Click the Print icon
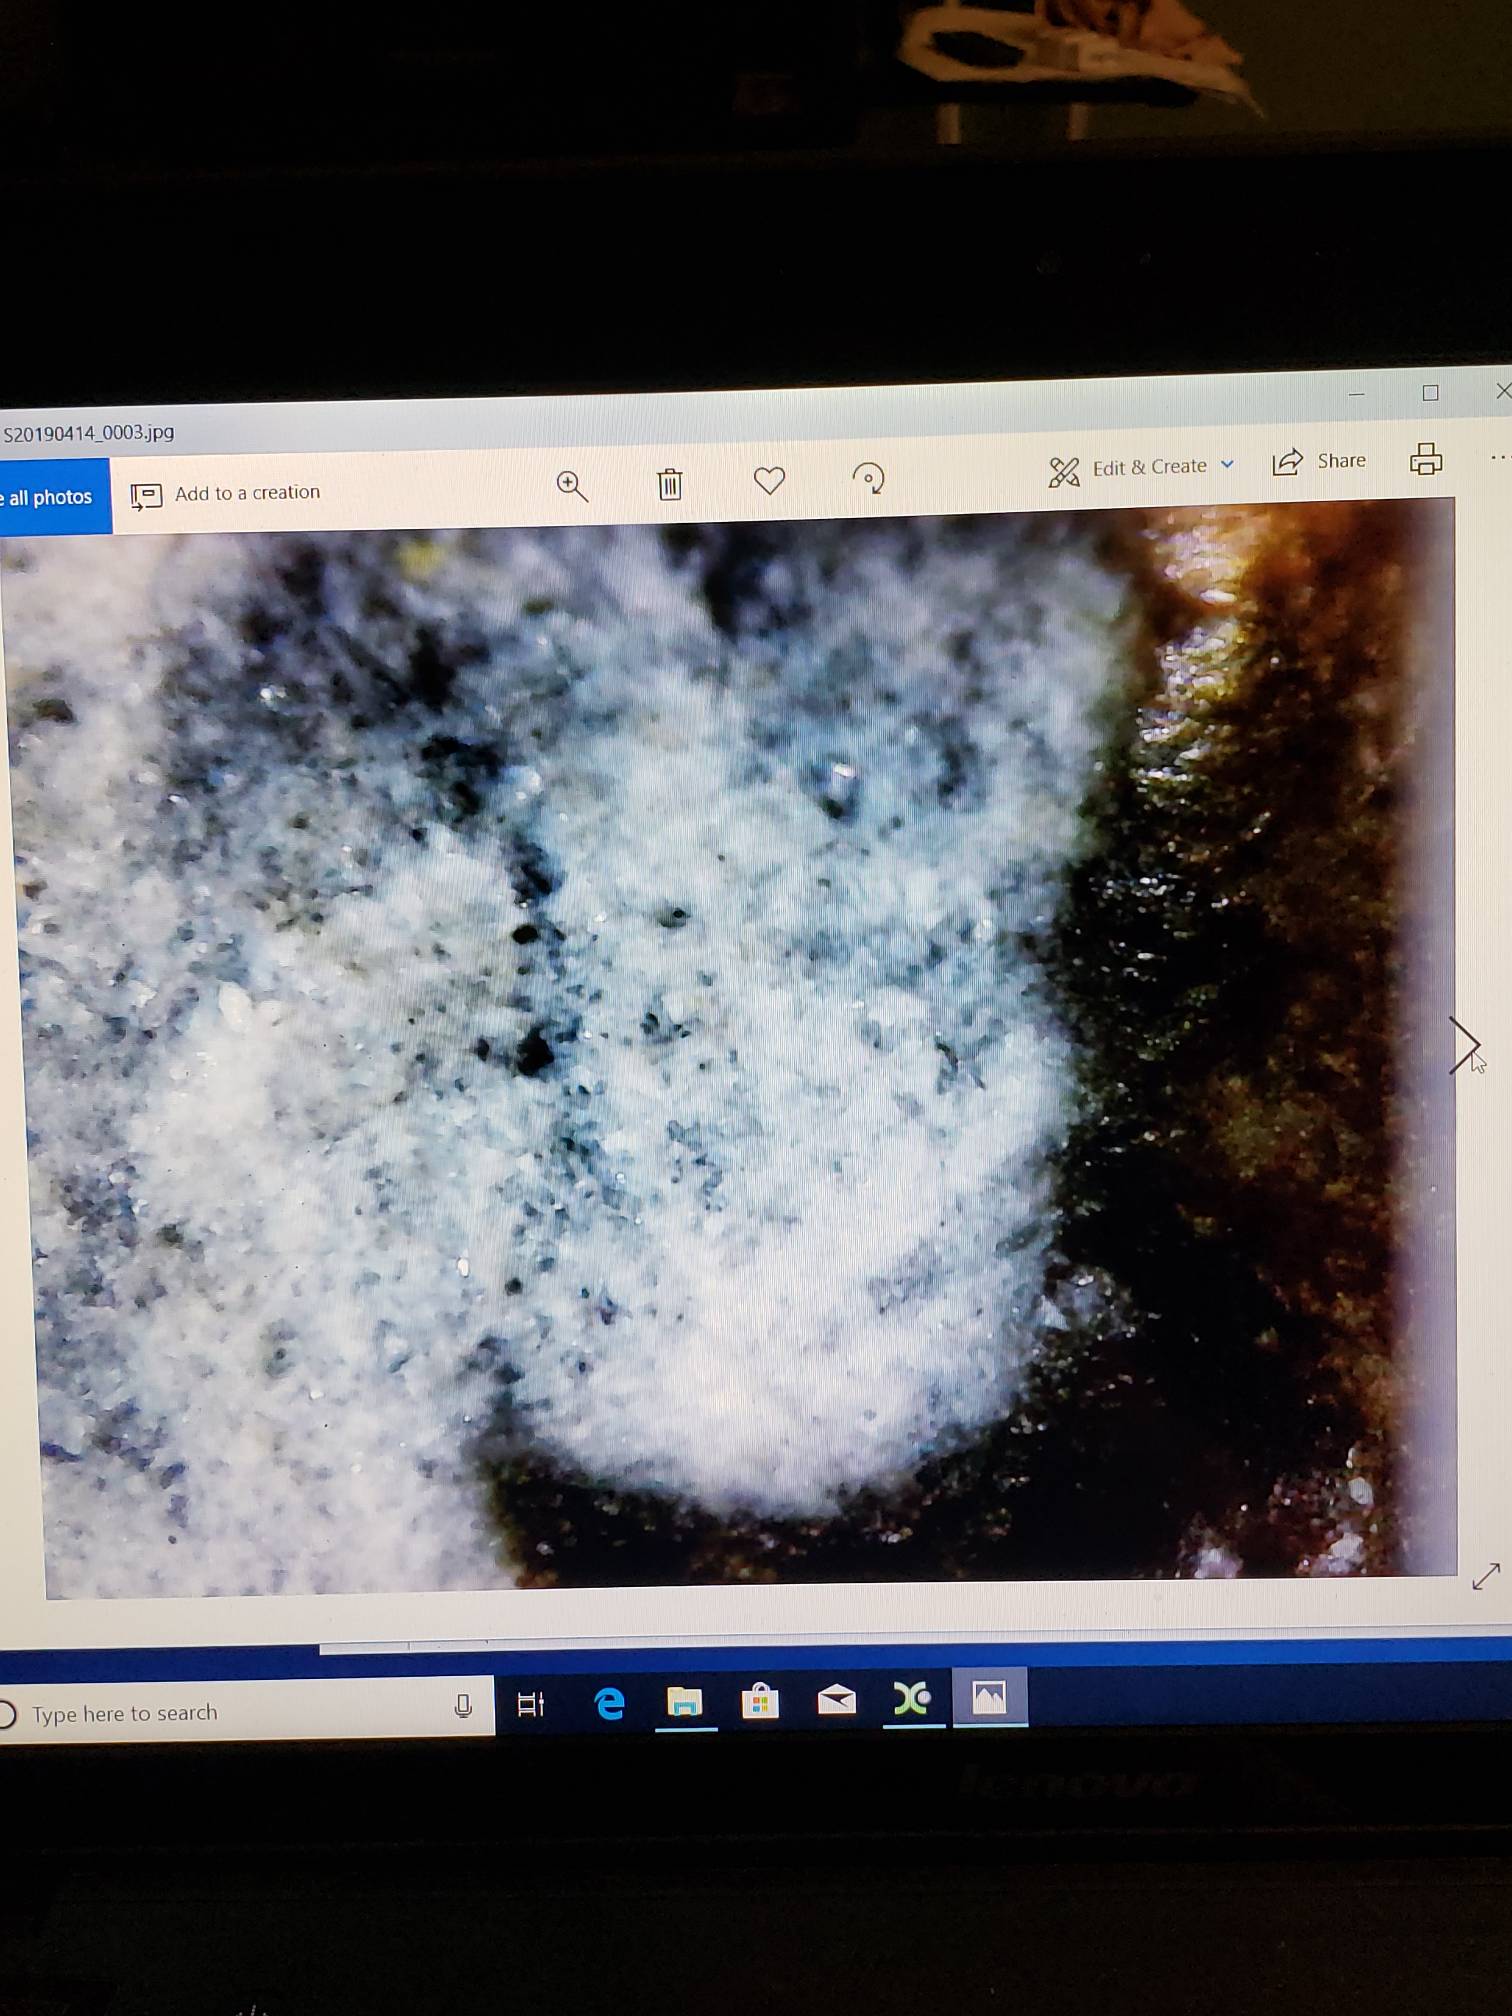The height and width of the screenshot is (2016, 1512). point(1425,459)
